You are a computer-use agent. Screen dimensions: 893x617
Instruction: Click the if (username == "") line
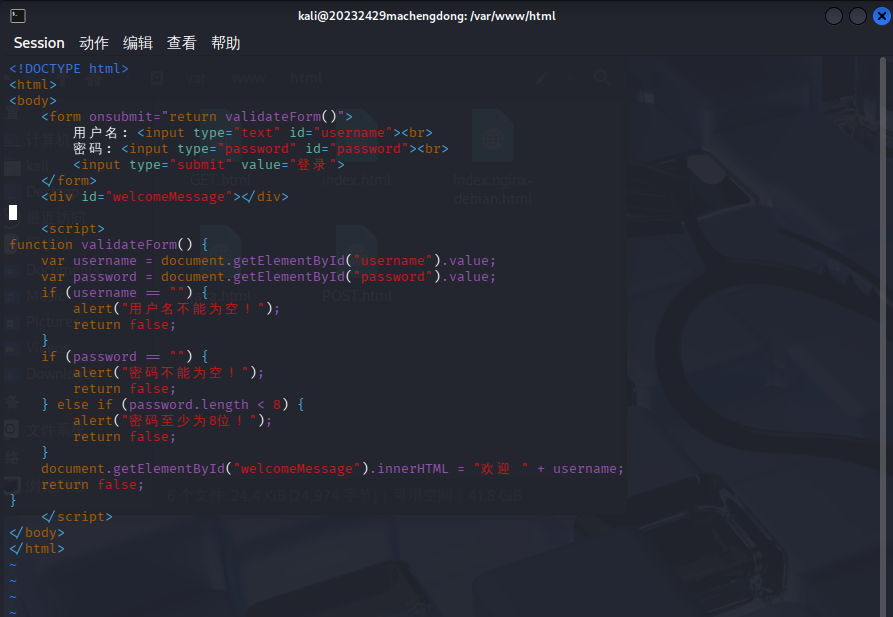tap(125, 293)
